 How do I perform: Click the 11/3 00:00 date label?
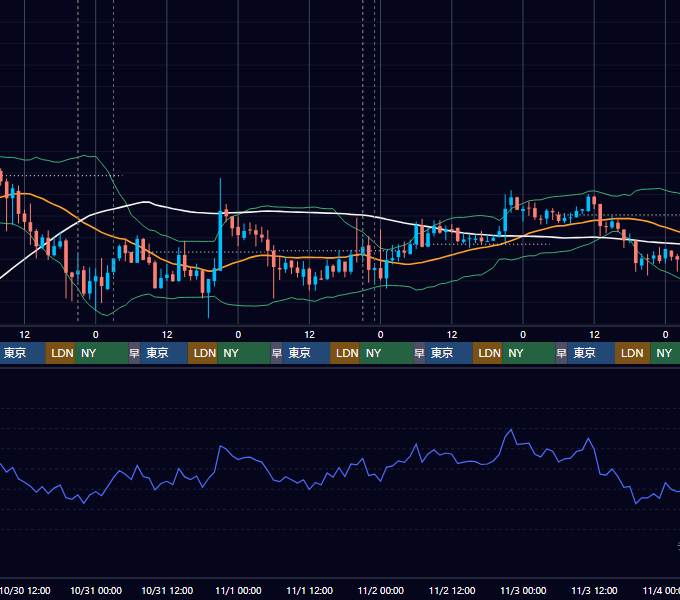[x=523, y=590]
